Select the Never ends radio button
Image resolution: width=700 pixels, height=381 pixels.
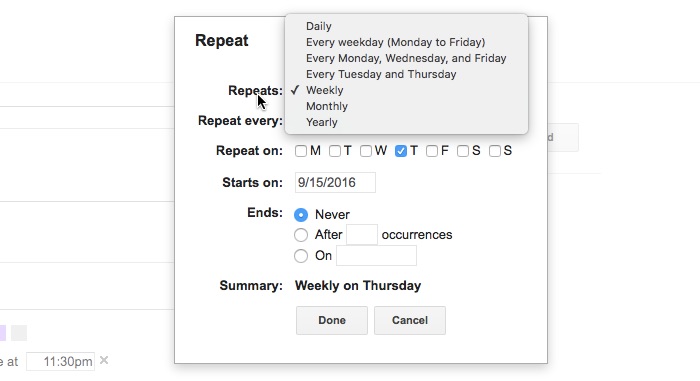pos(301,215)
